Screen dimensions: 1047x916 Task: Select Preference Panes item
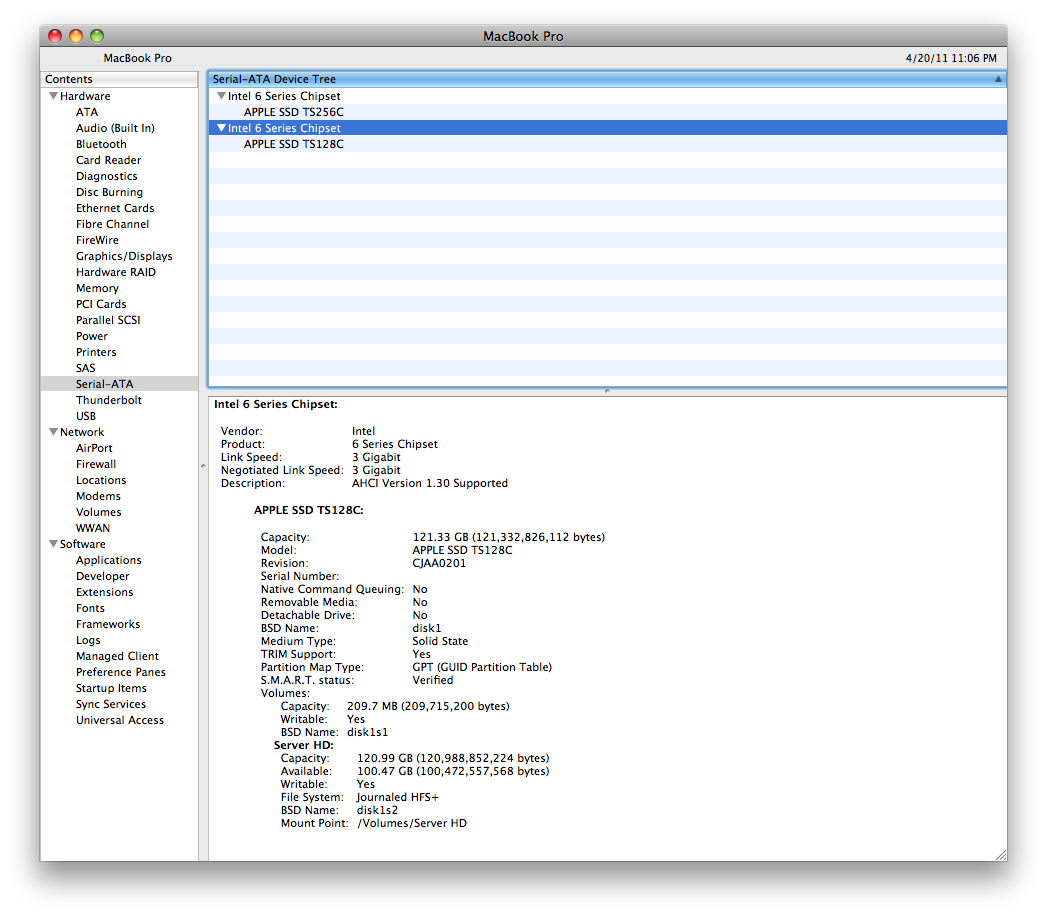coord(120,672)
